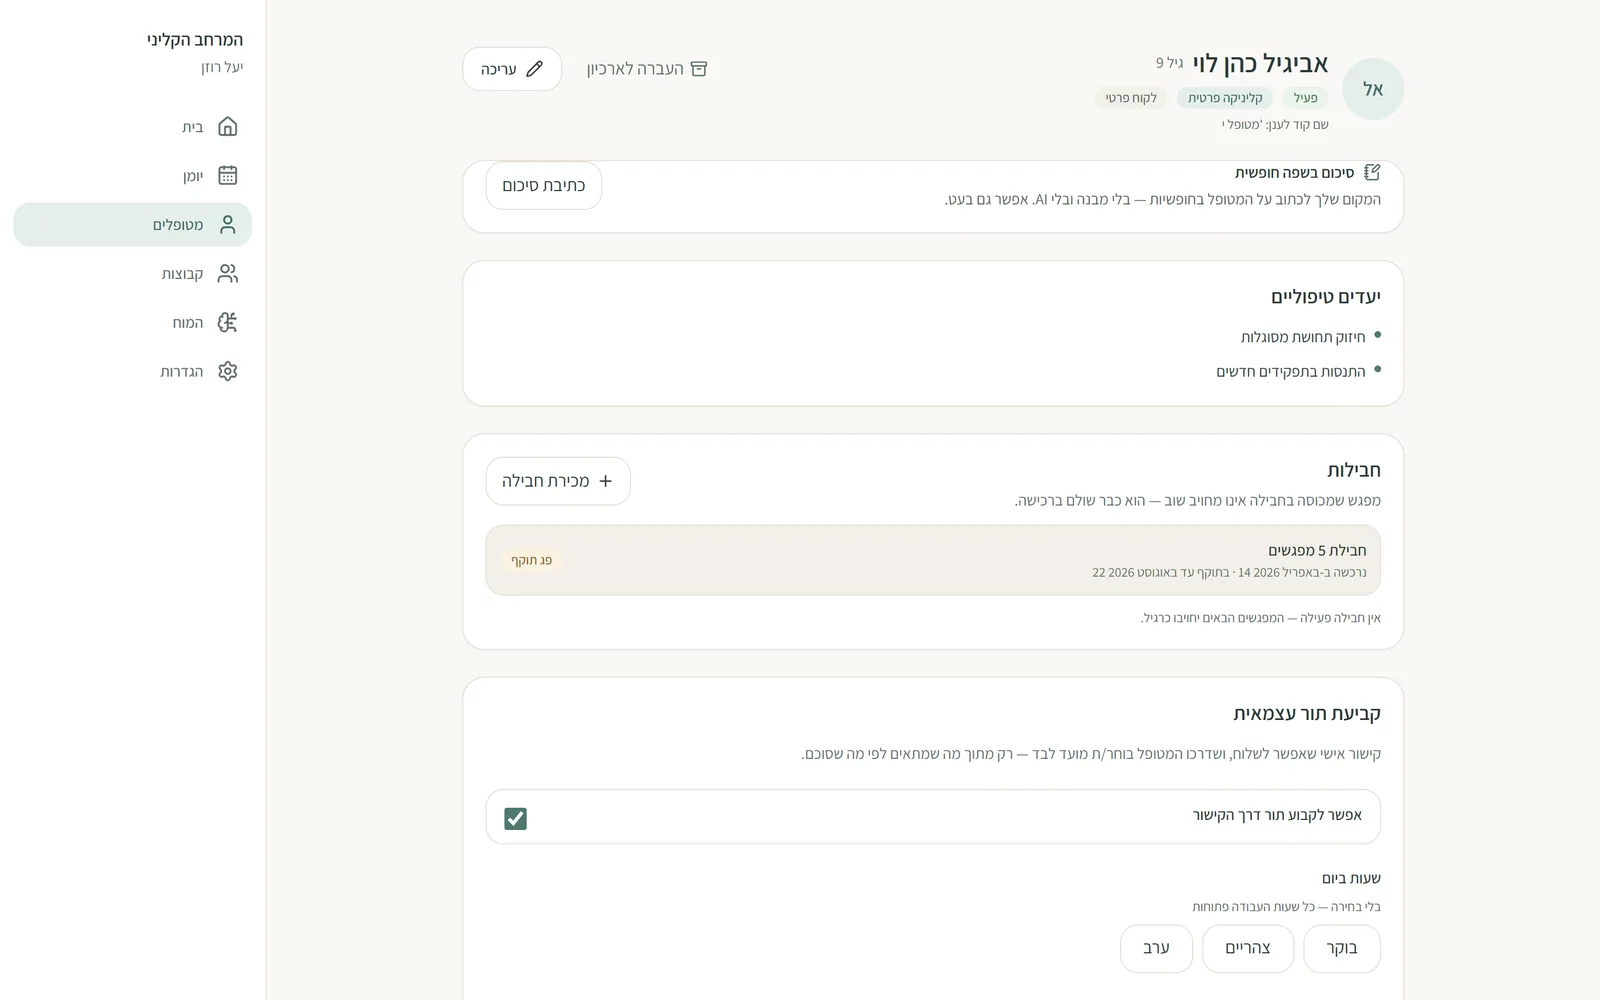Image resolution: width=1600 pixels, height=1000 pixels.
Task: Click the עריכה button
Action: pyautogui.click(x=512, y=69)
